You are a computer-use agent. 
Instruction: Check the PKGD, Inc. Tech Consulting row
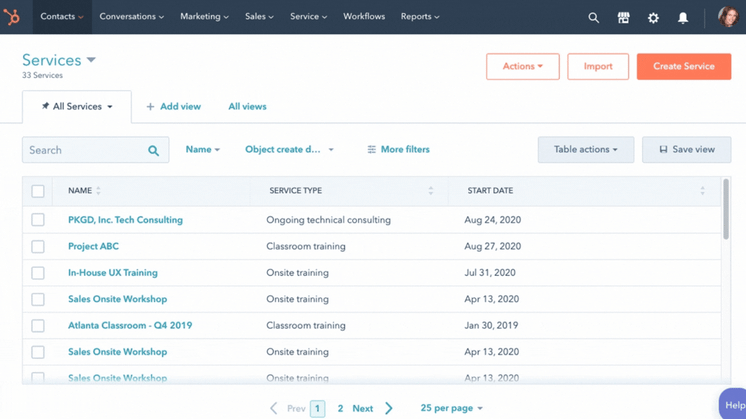click(38, 220)
